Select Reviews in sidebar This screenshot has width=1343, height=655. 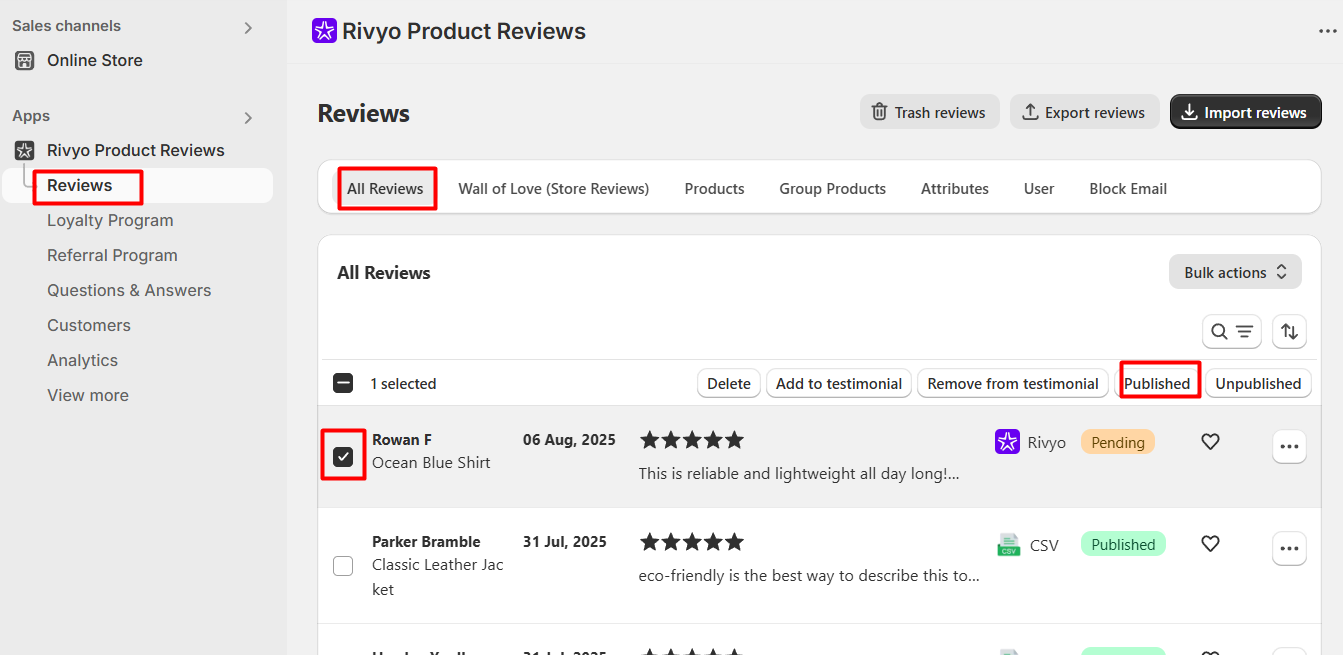[x=80, y=185]
